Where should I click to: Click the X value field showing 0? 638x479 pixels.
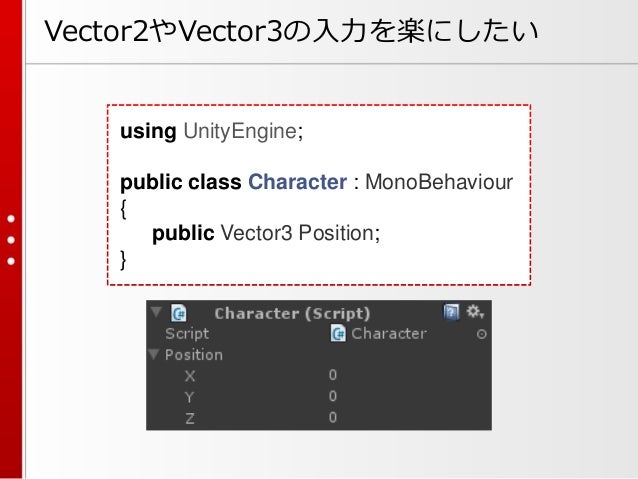[x=407, y=375]
